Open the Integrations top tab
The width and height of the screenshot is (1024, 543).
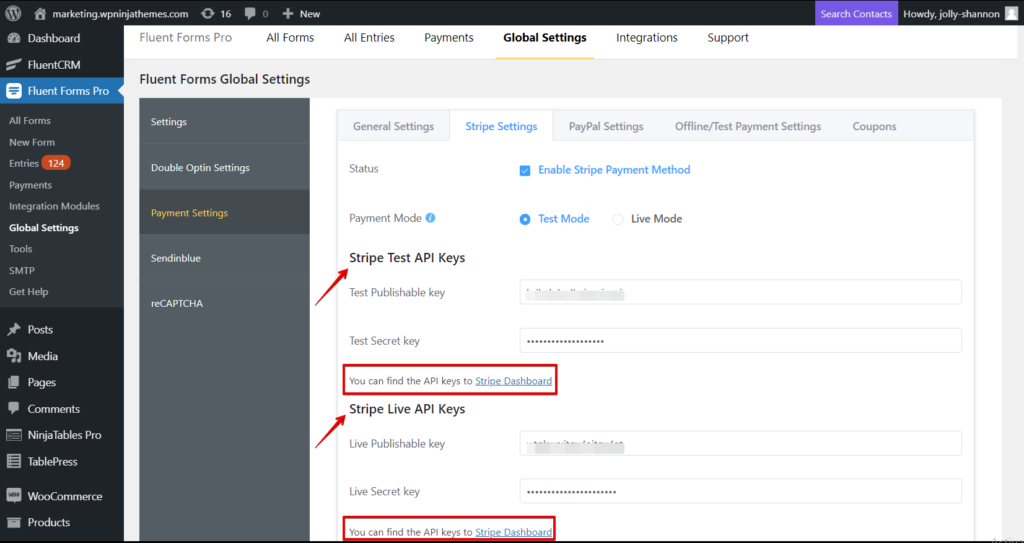[647, 38]
